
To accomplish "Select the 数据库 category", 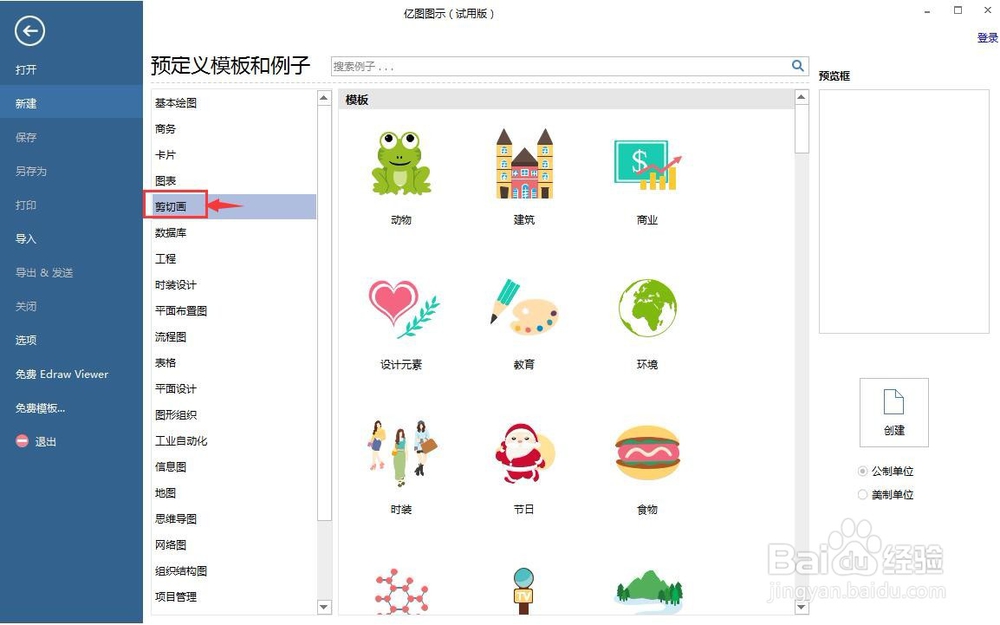I will (x=171, y=233).
